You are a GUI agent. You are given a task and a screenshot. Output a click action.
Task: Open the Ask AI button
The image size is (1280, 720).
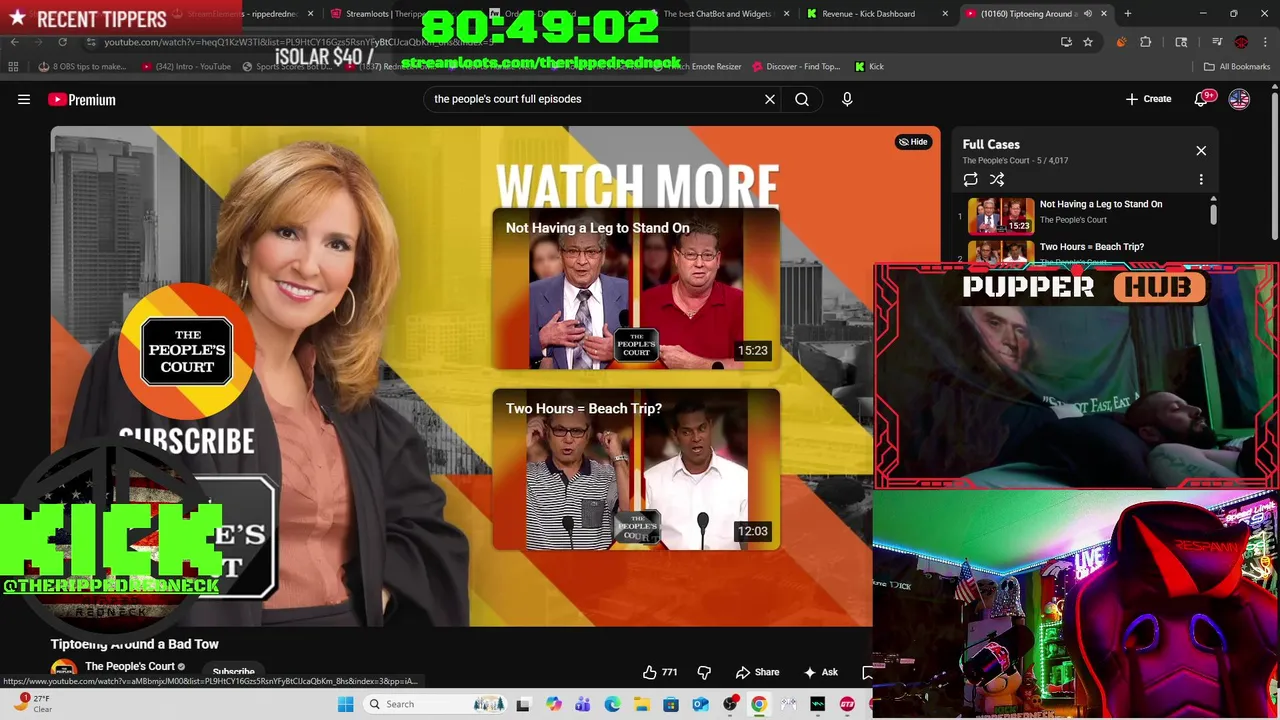point(821,672)
